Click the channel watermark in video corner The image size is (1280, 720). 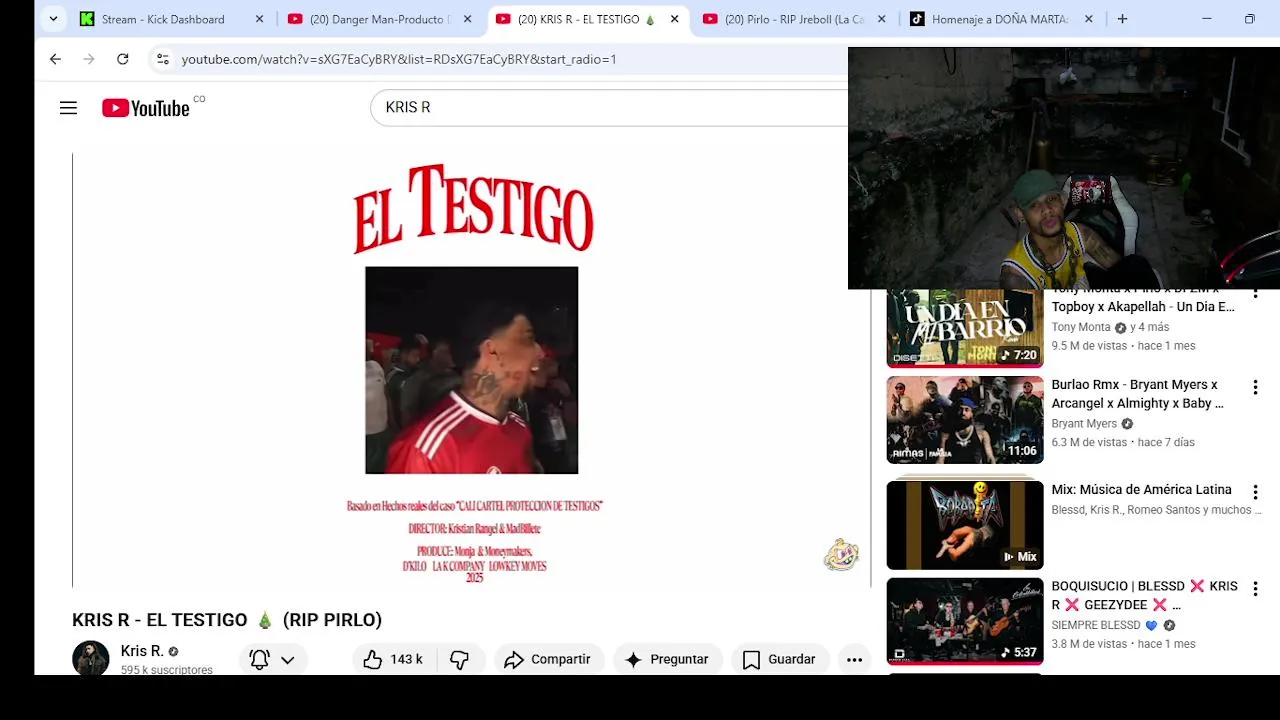pyautogui.click(x=841, y=554)
